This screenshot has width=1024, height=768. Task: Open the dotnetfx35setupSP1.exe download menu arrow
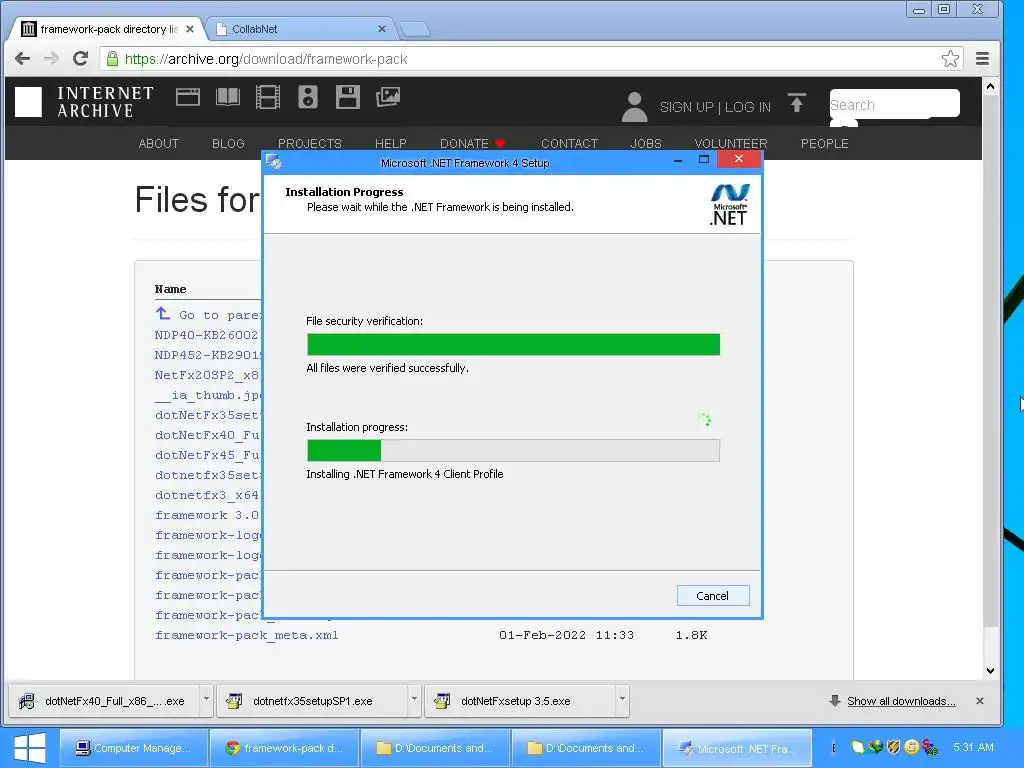tap(414, 699)
